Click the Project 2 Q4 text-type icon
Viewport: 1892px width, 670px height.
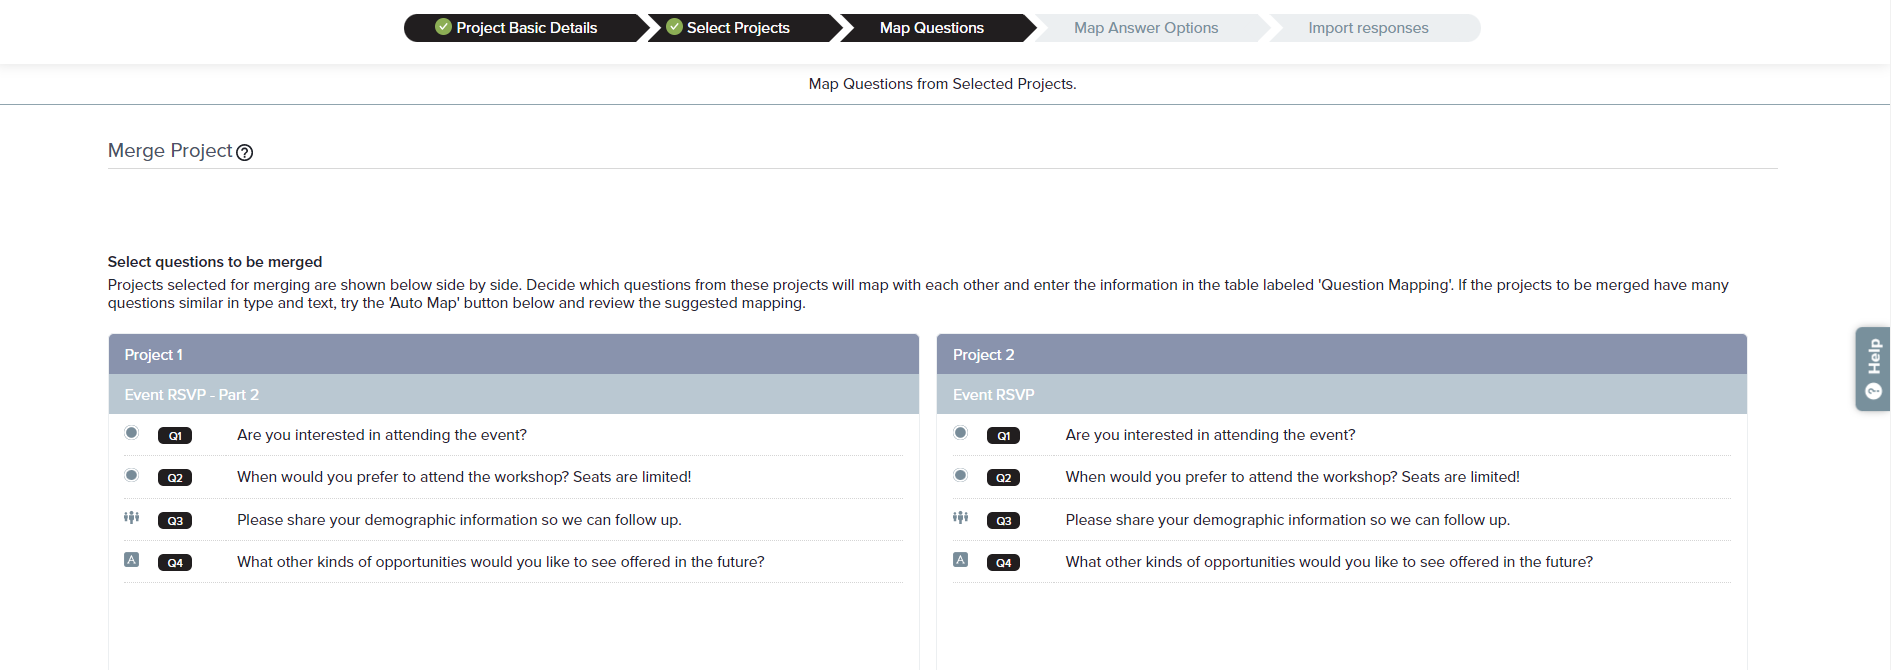[960, 560]
